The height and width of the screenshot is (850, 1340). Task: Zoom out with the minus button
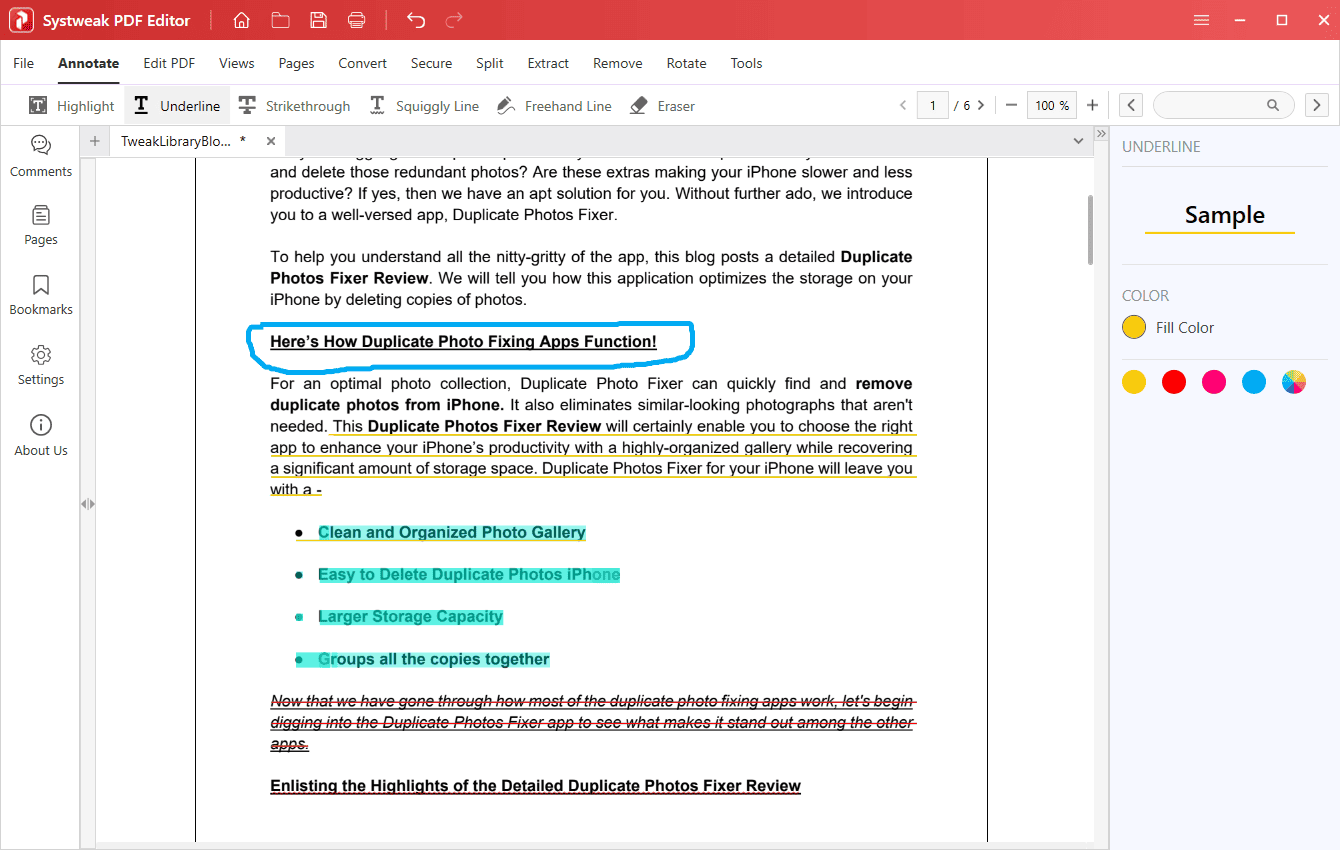[1011, 105]
